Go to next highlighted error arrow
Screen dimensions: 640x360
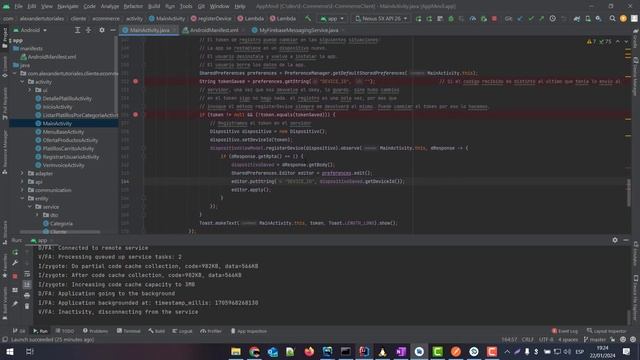pyautogui.click(x=626, y=42)
